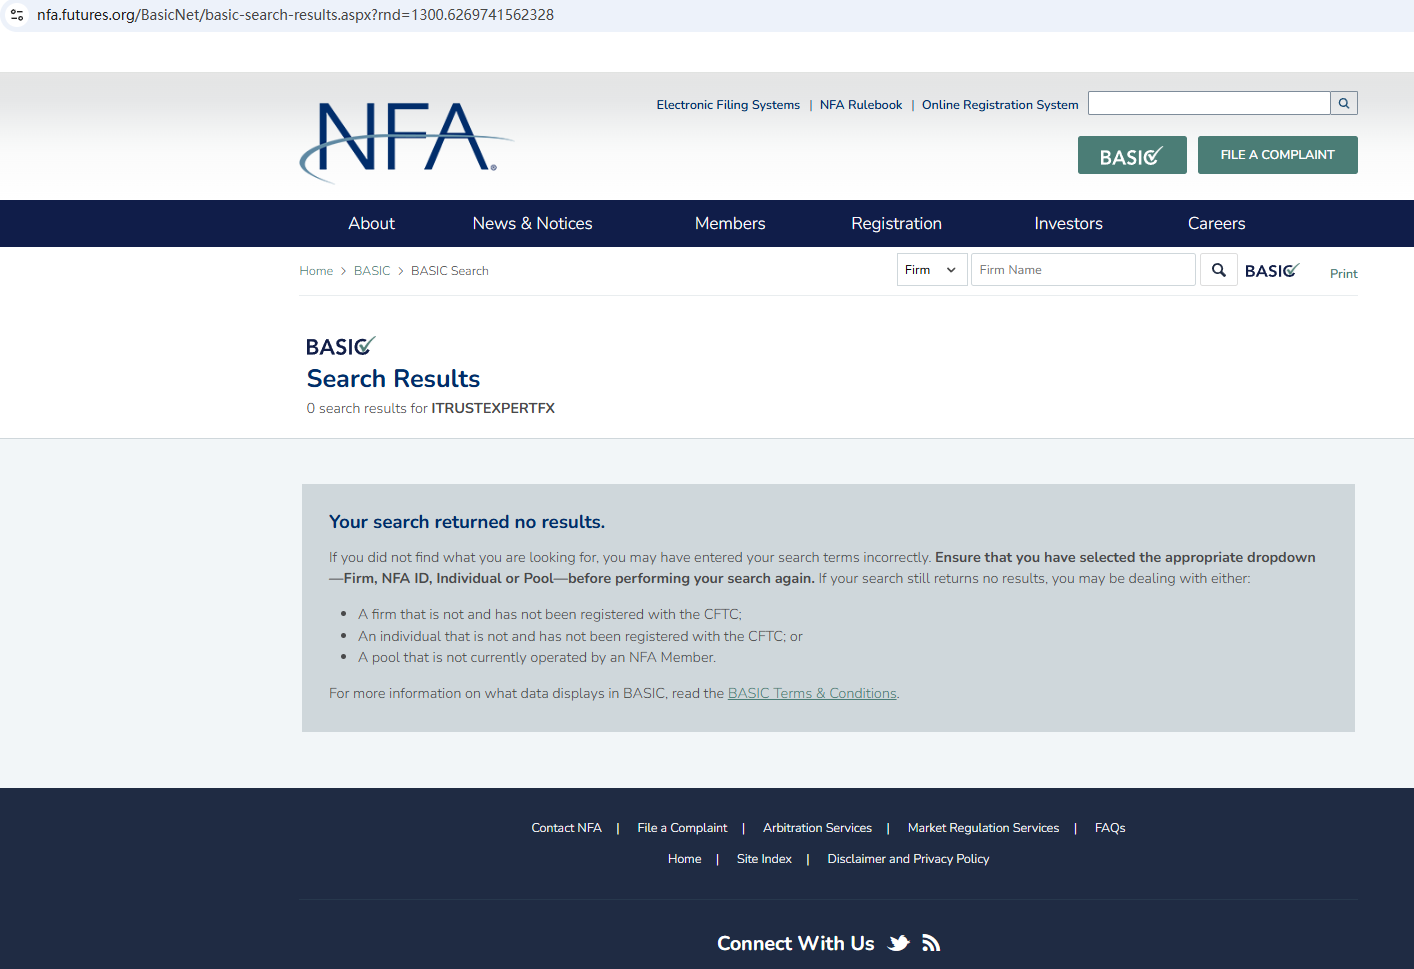This screenshot has width=1414, height=969.
Task: Click the BASIC logo above Search Results
Action: [340, 346]
